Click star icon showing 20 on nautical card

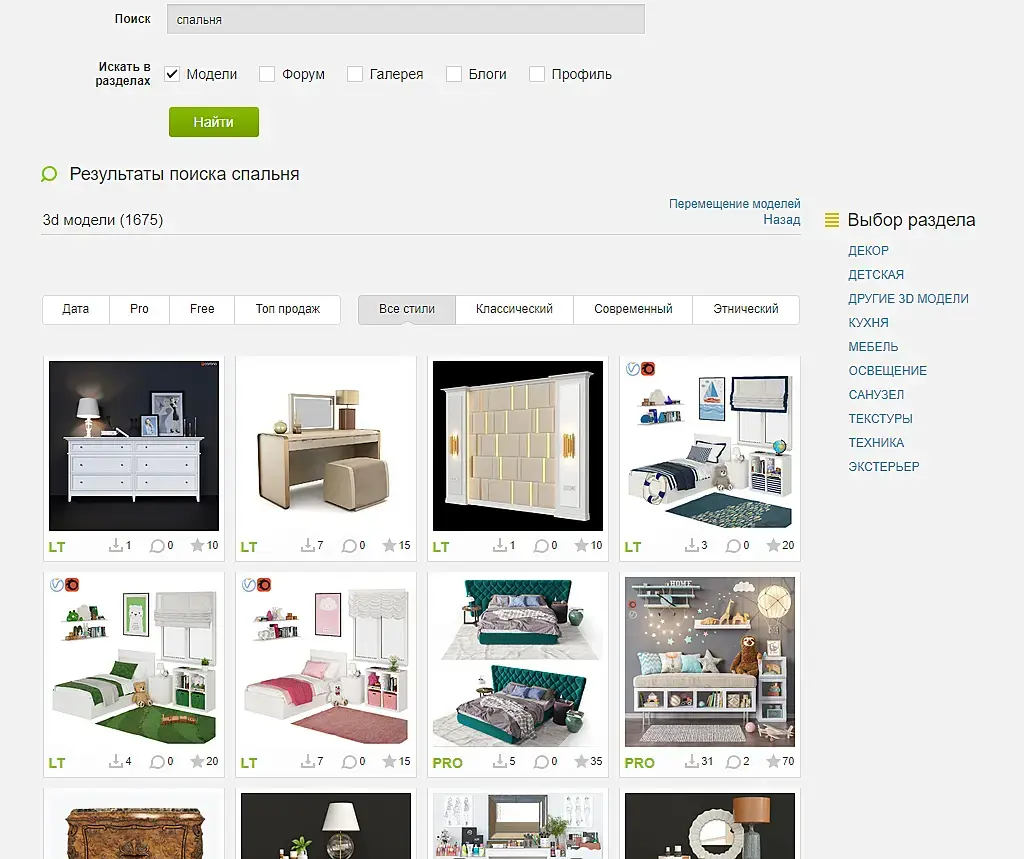(x=773, y=545)
